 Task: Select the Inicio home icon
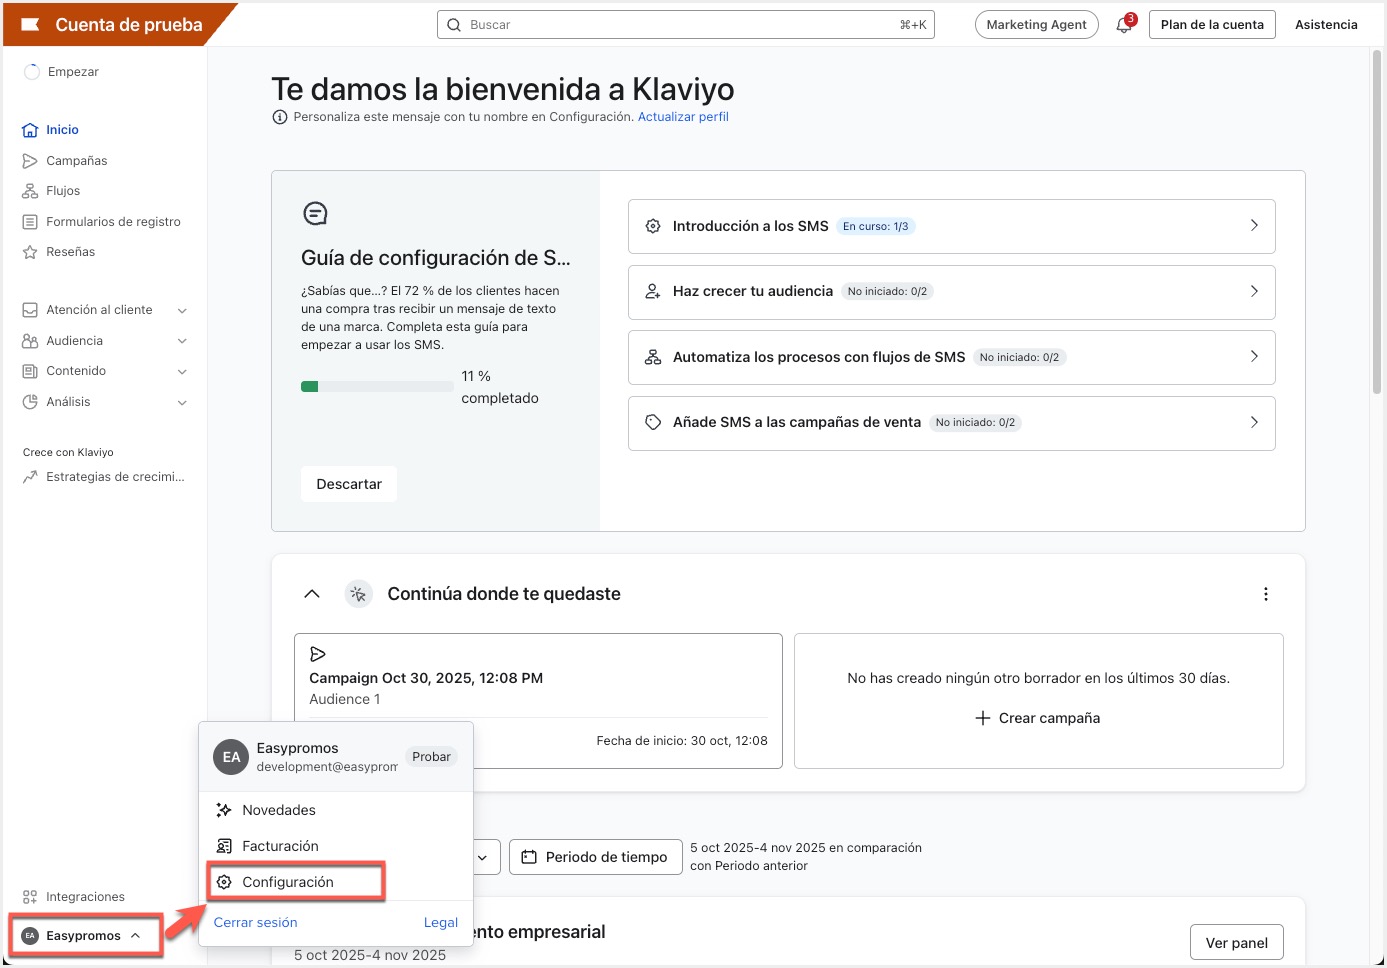click(x=29, y=129)
